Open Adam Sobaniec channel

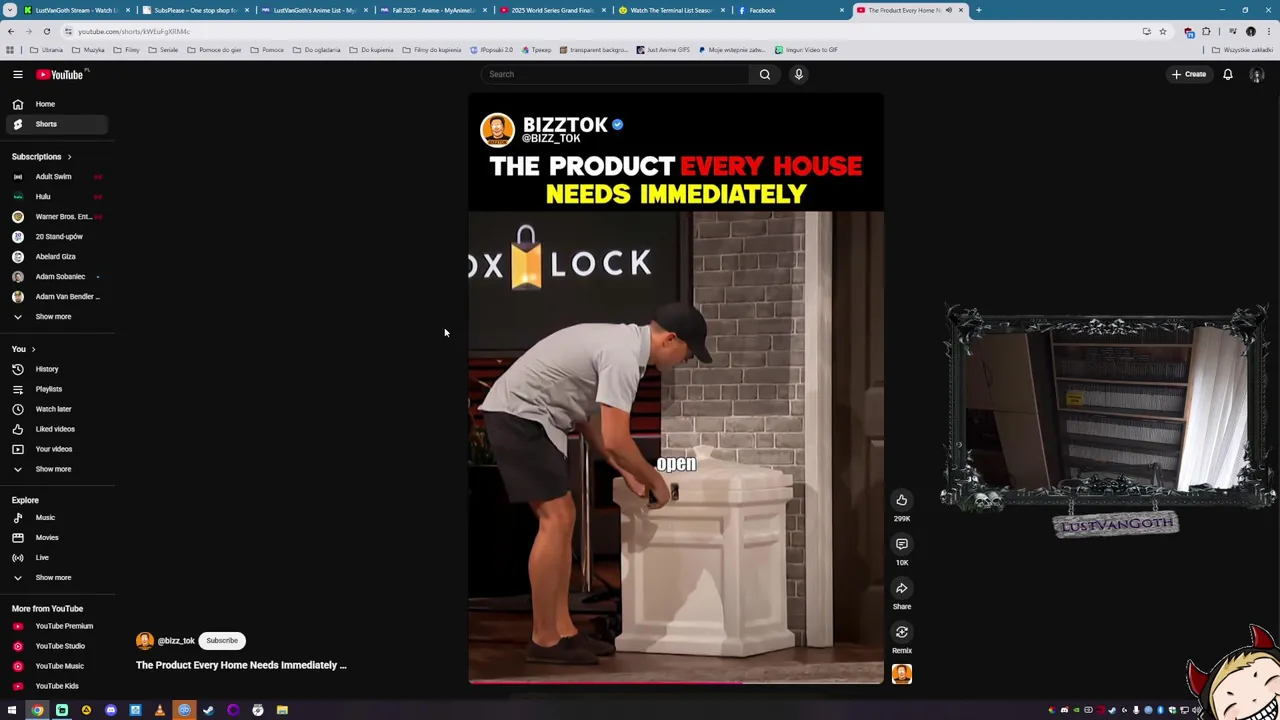tap(56, 277)
